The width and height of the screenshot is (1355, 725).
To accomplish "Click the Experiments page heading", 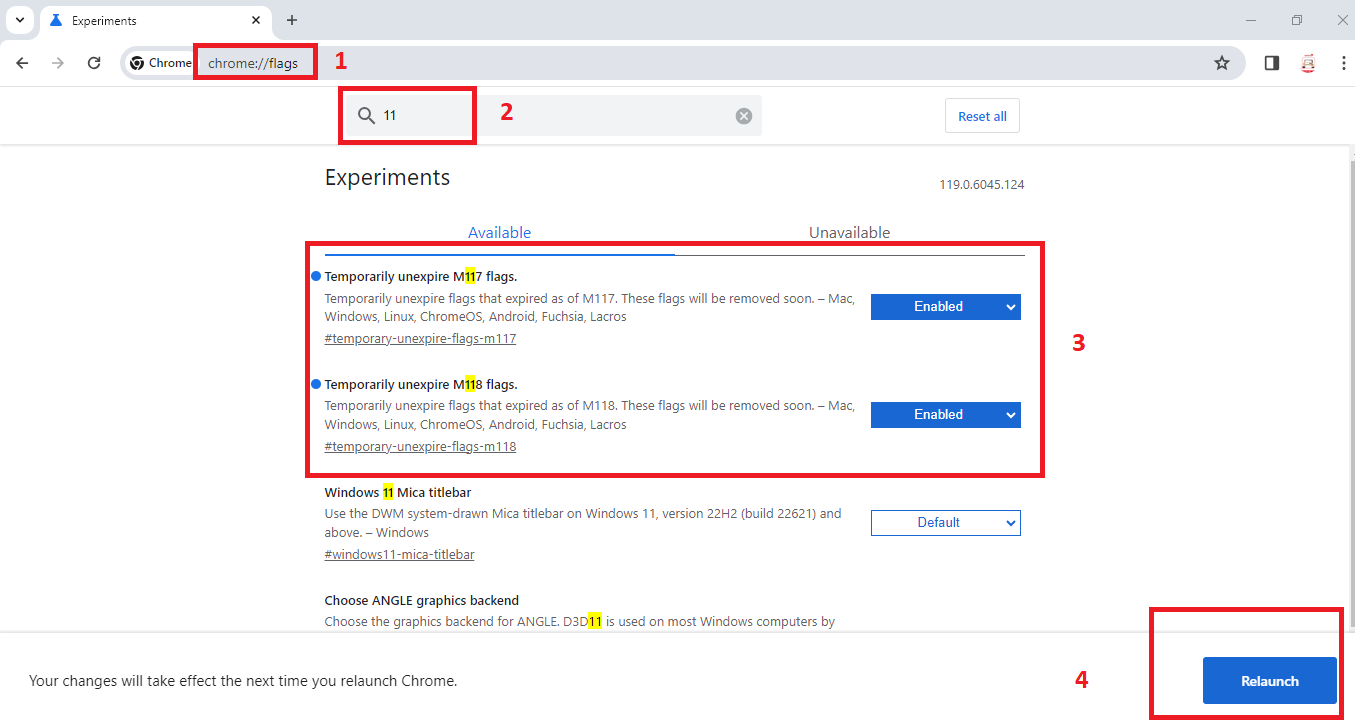I will pos(387,178).
